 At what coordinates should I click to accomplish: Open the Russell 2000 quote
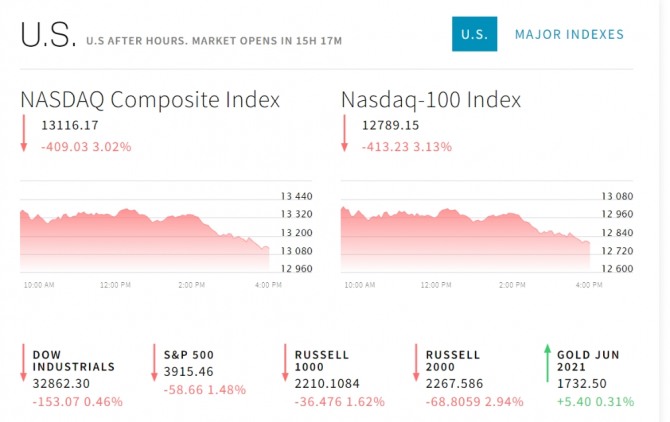point(453,361)
